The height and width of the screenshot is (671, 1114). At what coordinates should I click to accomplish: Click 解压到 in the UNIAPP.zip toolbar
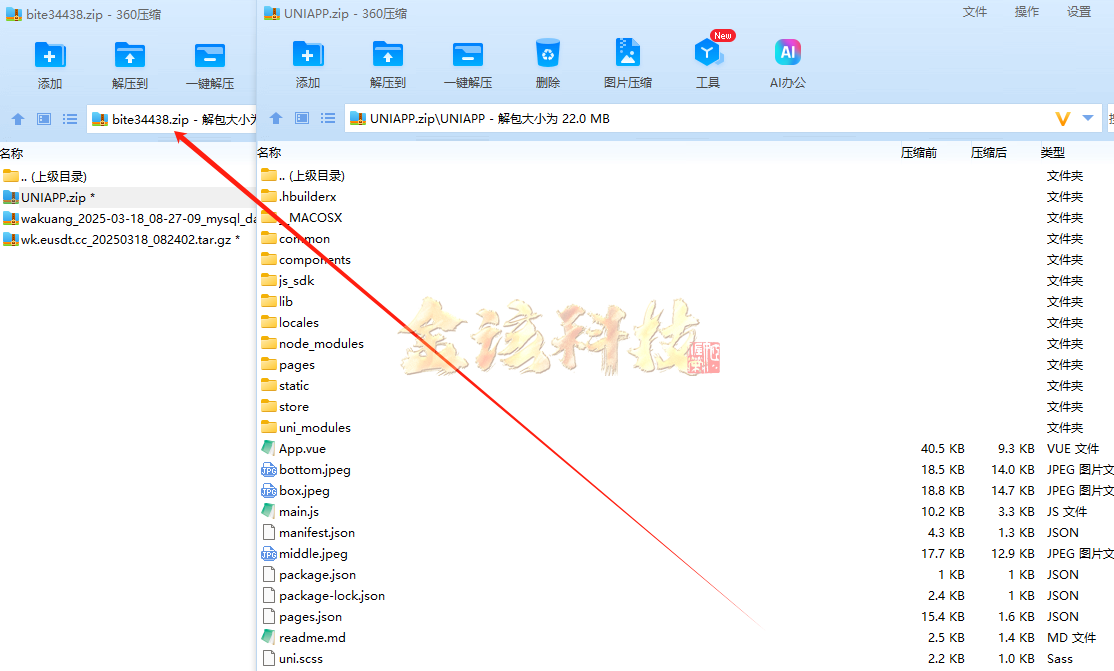(x=387, y=54)
